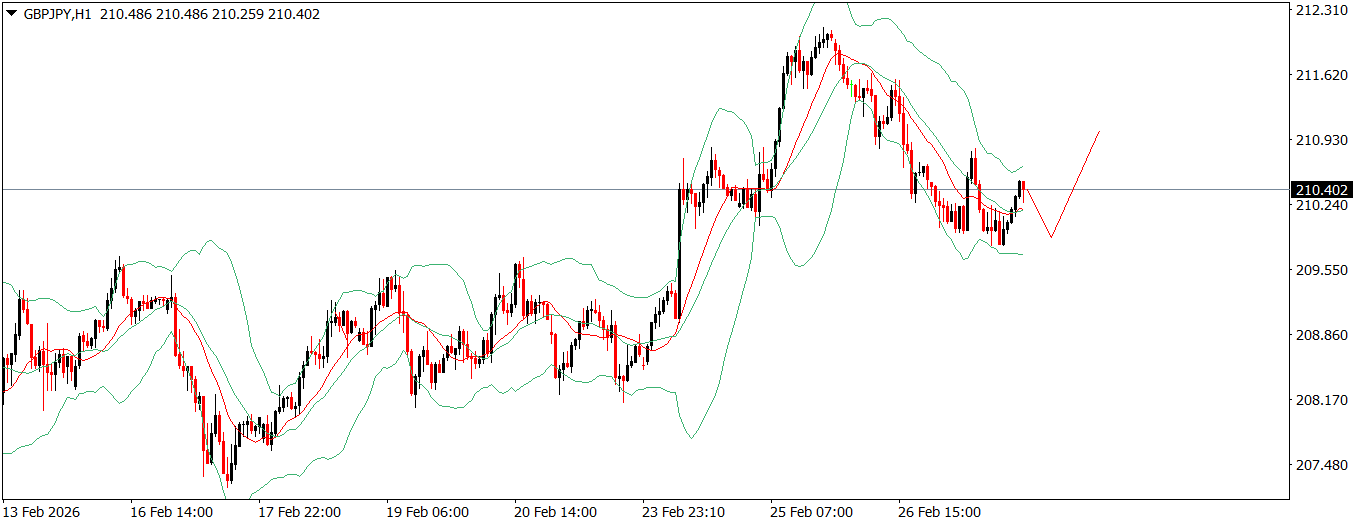Viewport: 1361px width, 526px height.
Task: Click the OHLC values 210.486 210.486 210.259 210.402
Action: click(210, 14)
